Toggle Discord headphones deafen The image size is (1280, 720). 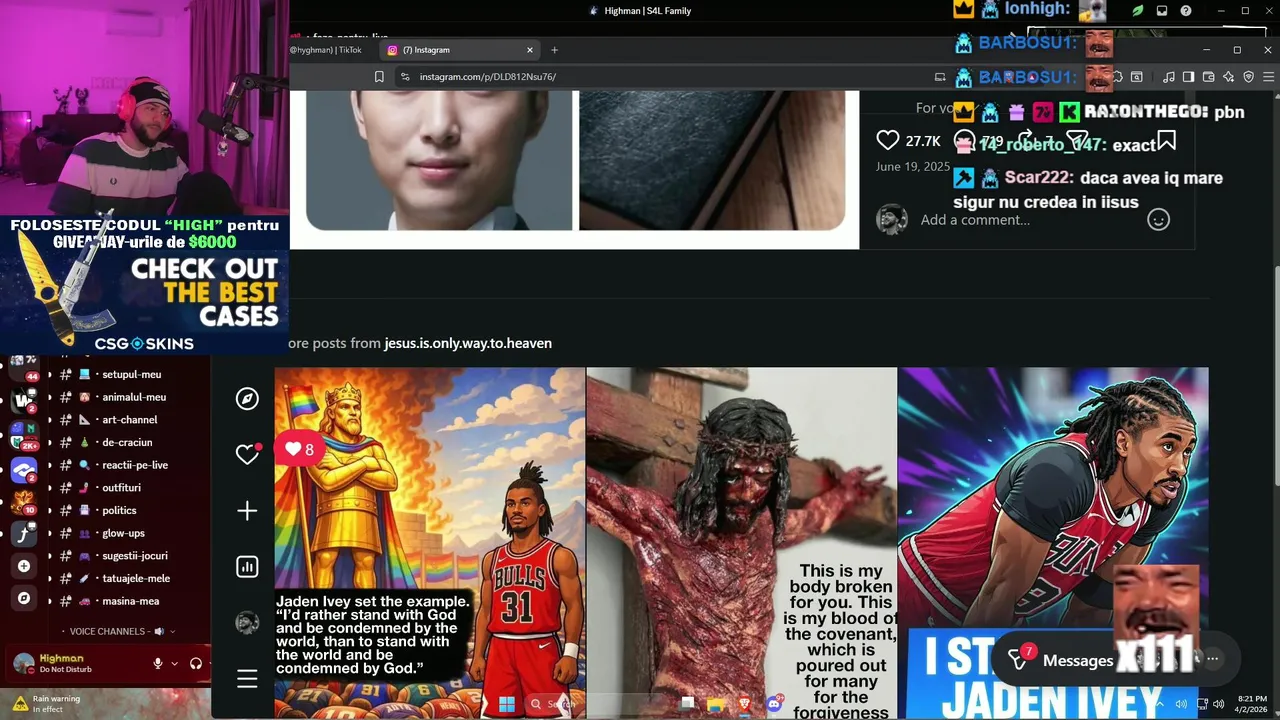tap(196, 663)
